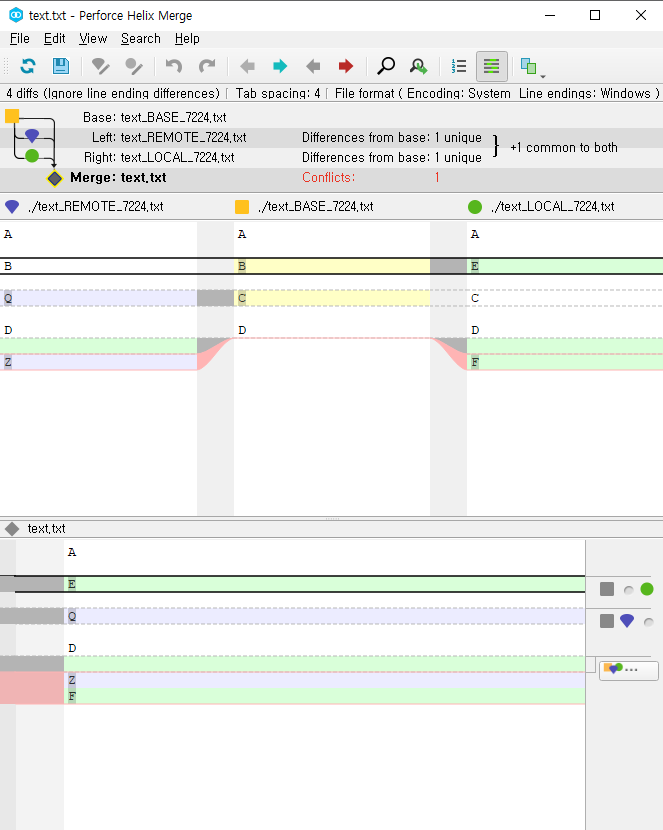Click line Z in the left REMOTE pane
This screenshot has height=830, width=663.
[98, 362]
